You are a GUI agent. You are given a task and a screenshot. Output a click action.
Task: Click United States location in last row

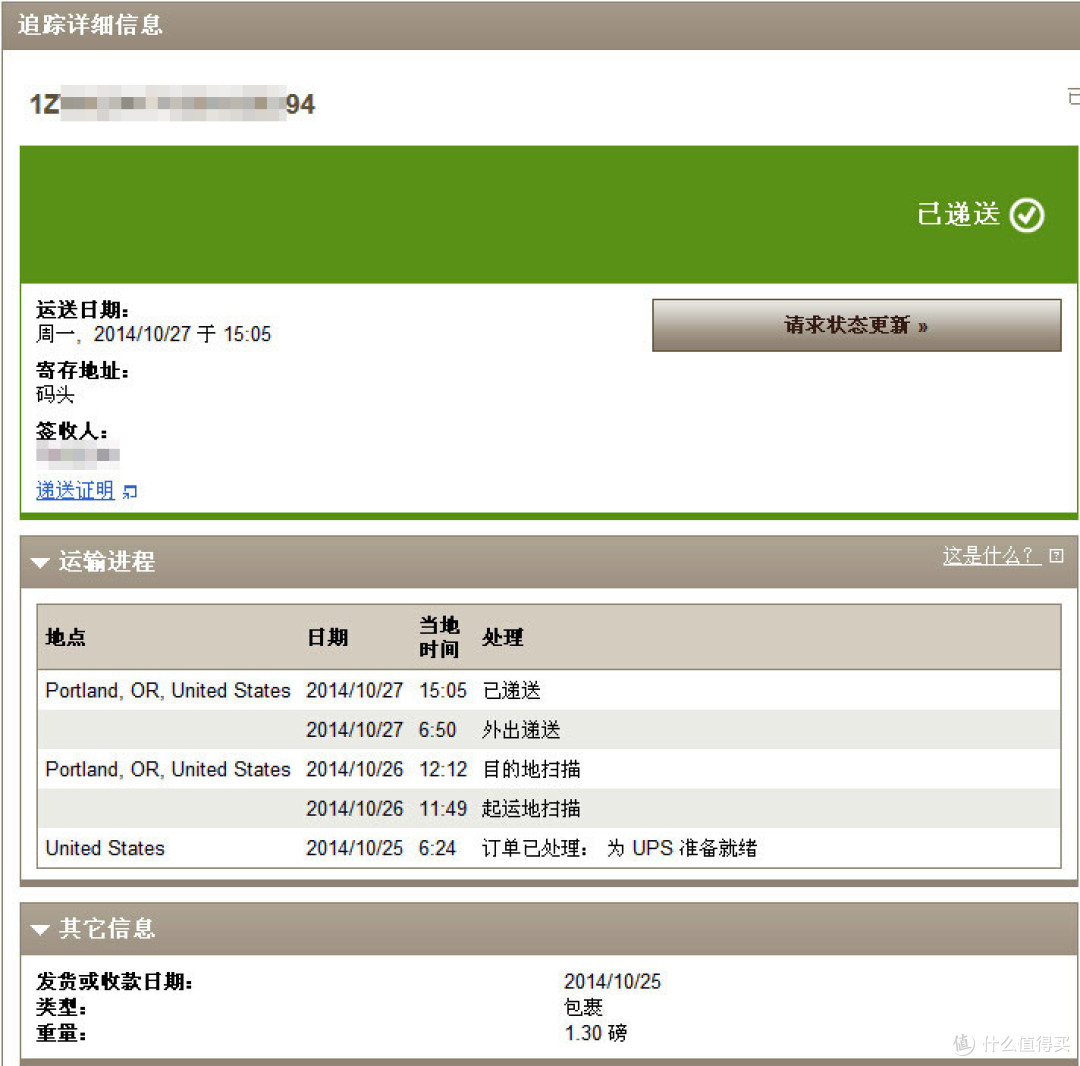click(x=105, y=848)
